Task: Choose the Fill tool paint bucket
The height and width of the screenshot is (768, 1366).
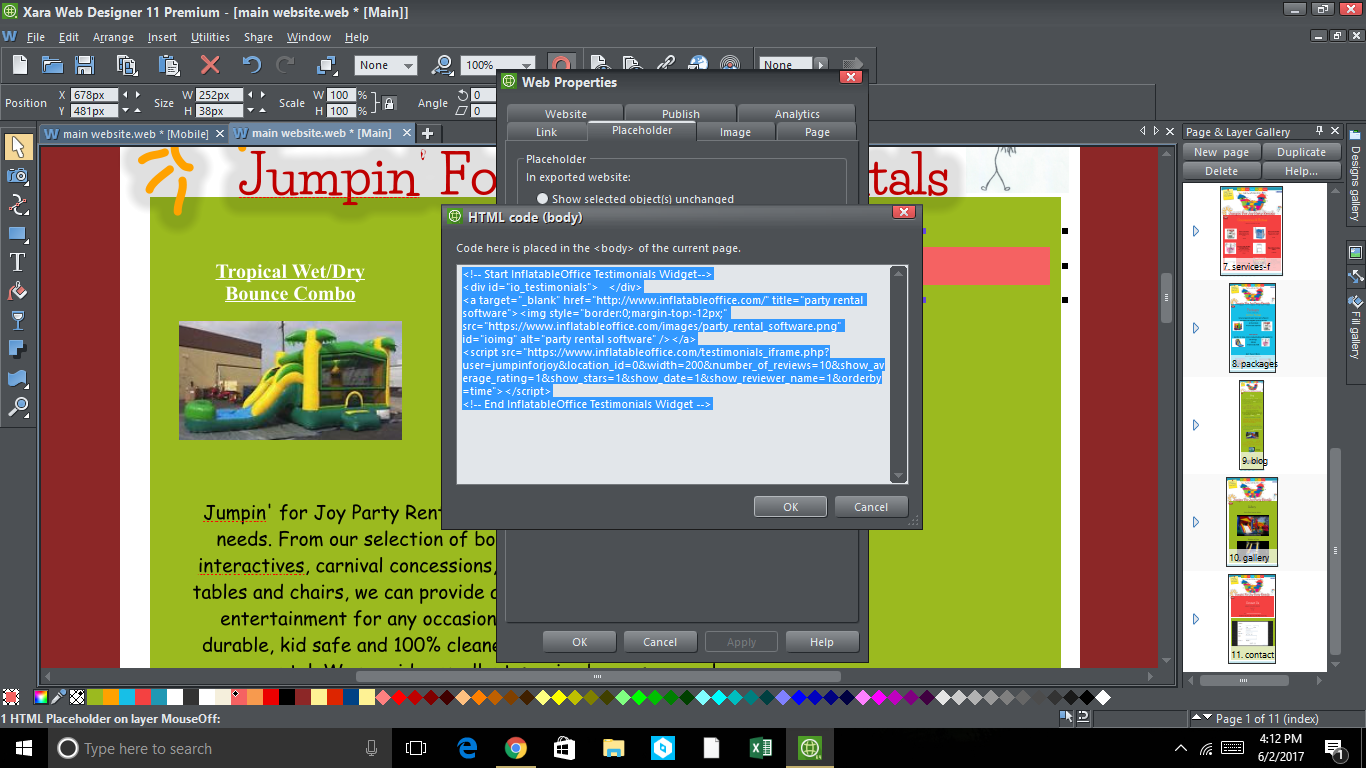Action: (17, 291)
